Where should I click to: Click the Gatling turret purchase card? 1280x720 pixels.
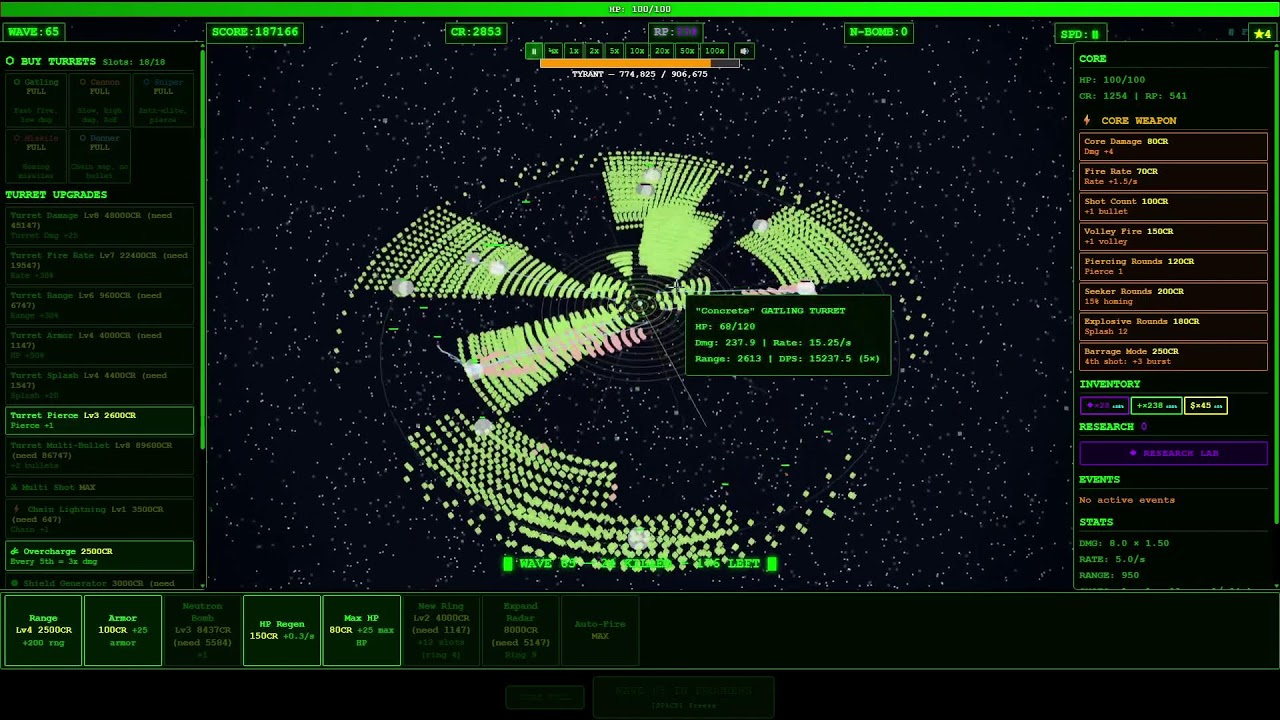[36, 100]
